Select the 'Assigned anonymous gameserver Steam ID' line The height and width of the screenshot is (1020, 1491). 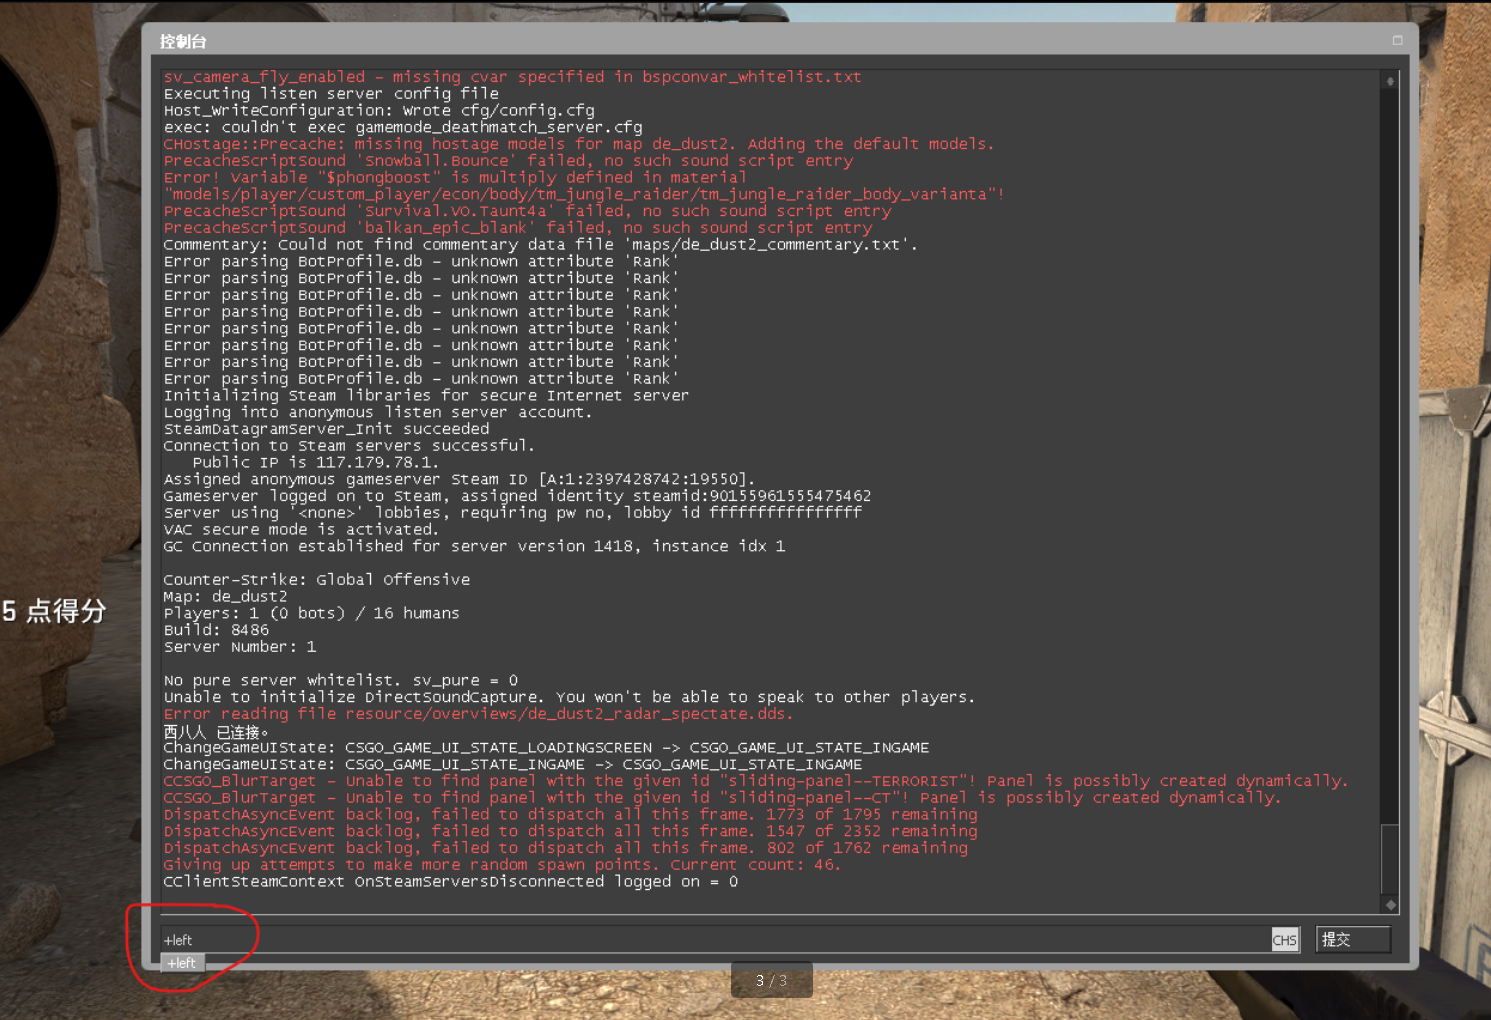[x=459, y=480]
